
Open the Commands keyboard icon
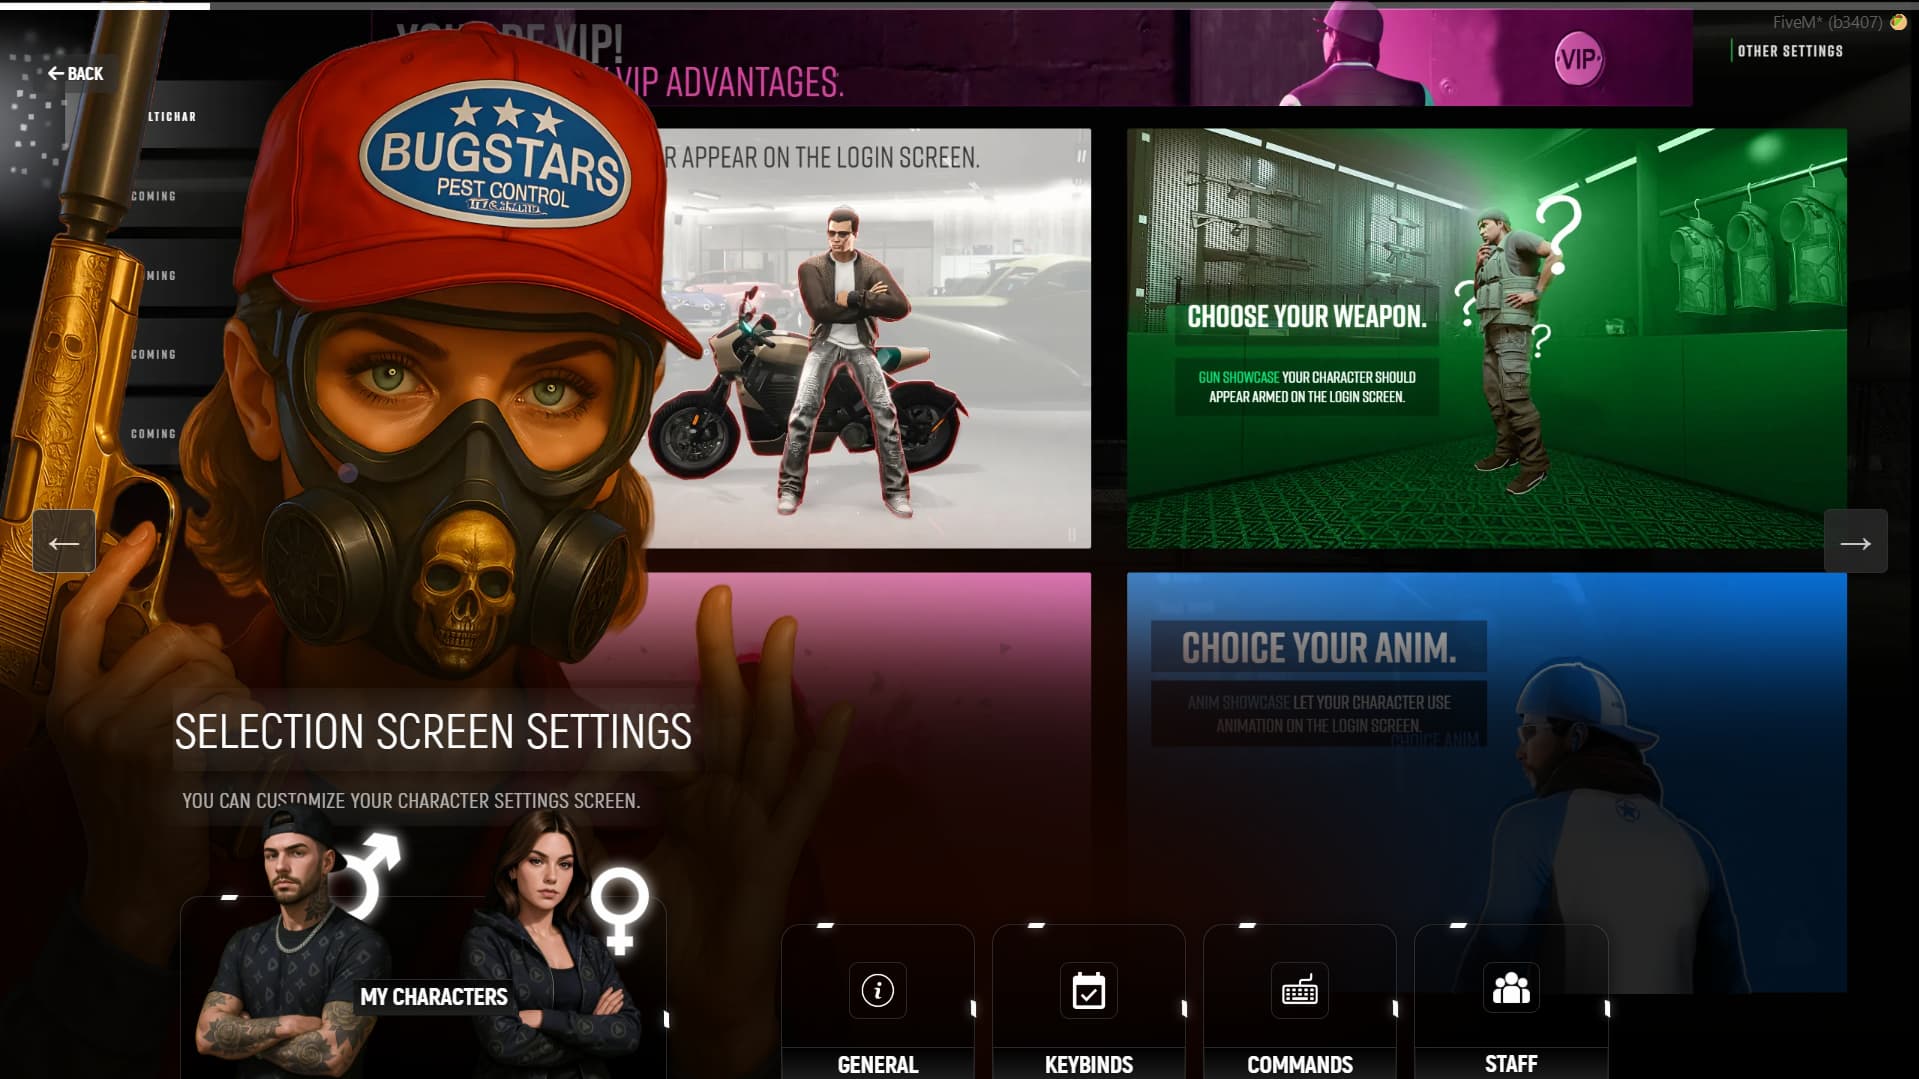(x=1299, y=990)
